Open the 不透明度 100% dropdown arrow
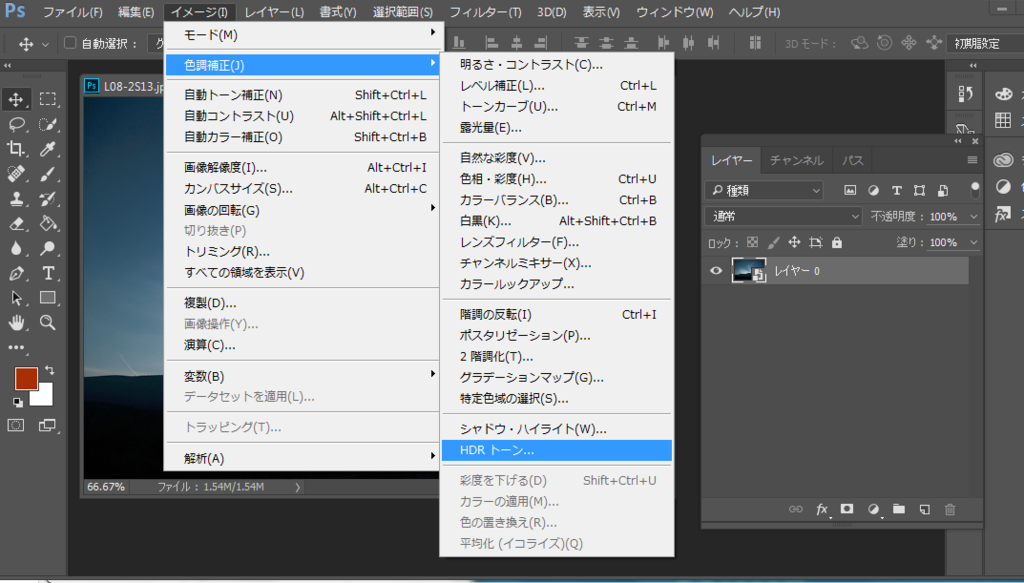1024x583 pixels. (974, 217)
